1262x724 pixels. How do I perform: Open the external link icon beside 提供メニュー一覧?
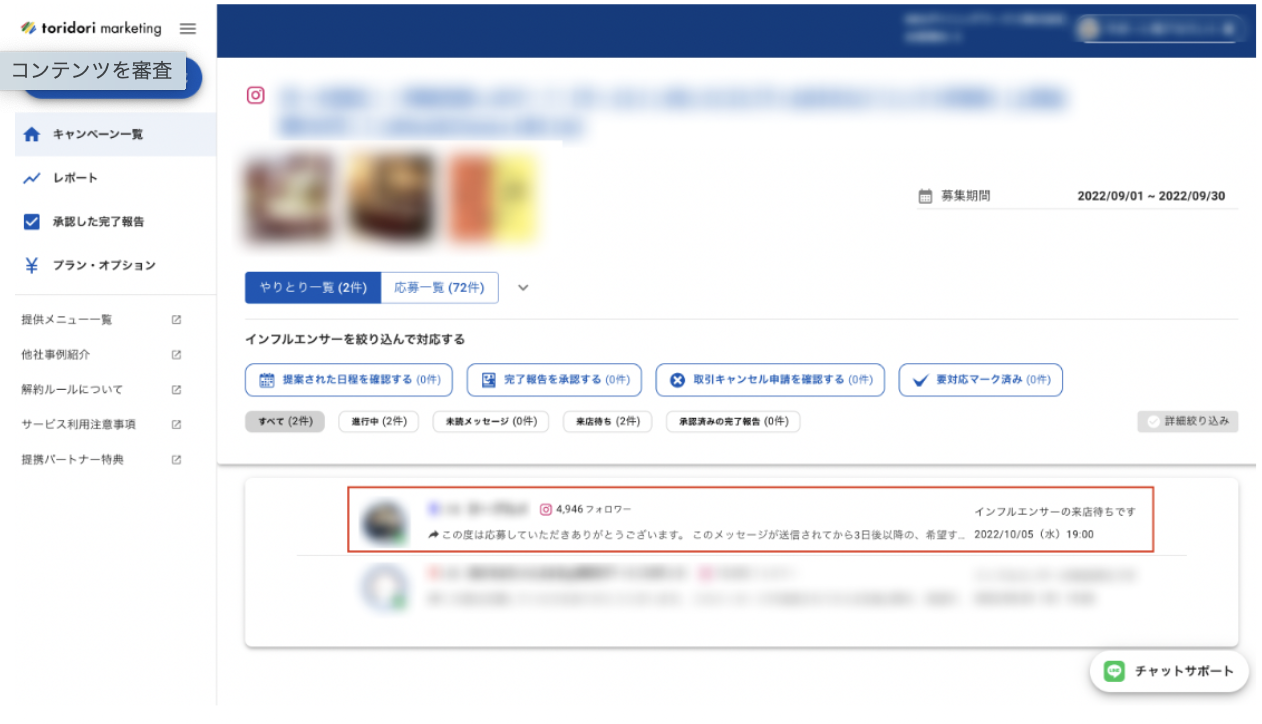click(175, 319)
